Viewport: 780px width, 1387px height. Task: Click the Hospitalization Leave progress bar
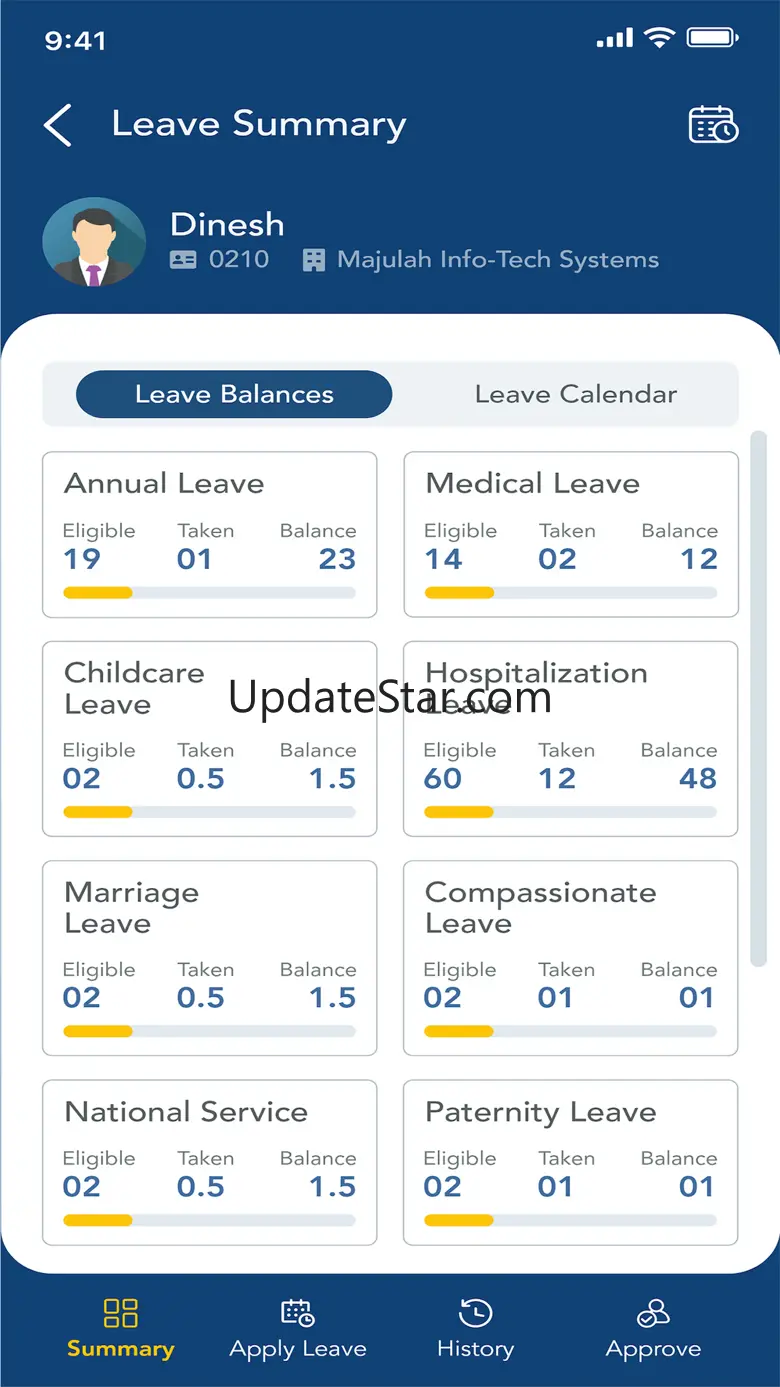571,812
